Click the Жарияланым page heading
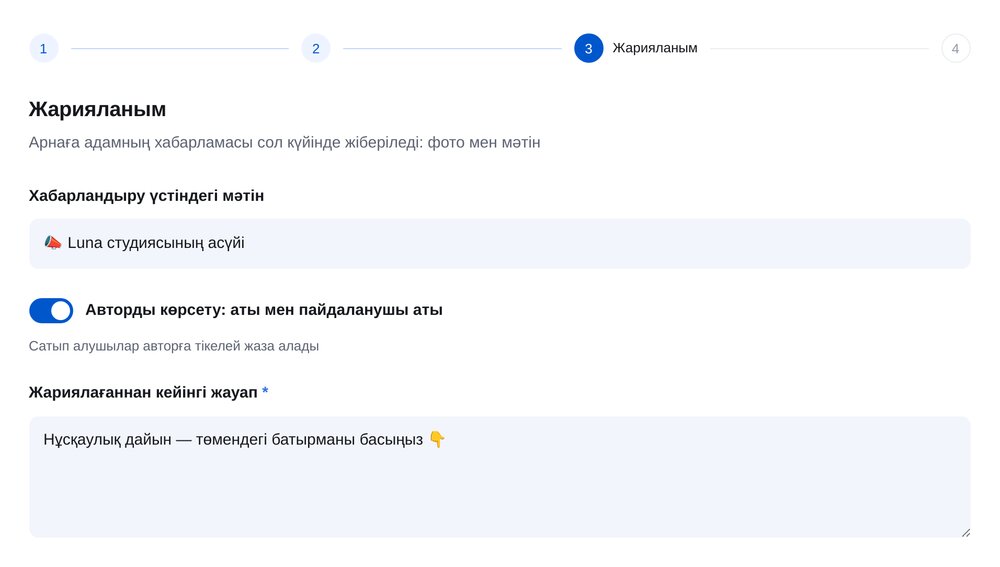 [97, 109]
